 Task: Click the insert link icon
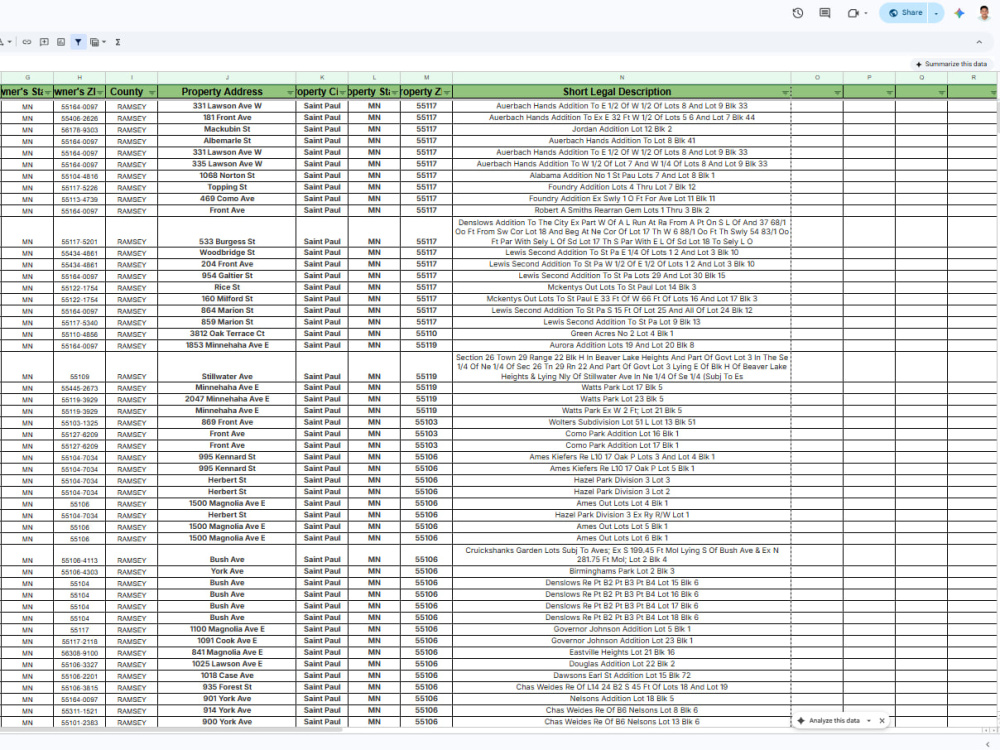[27, 42]
